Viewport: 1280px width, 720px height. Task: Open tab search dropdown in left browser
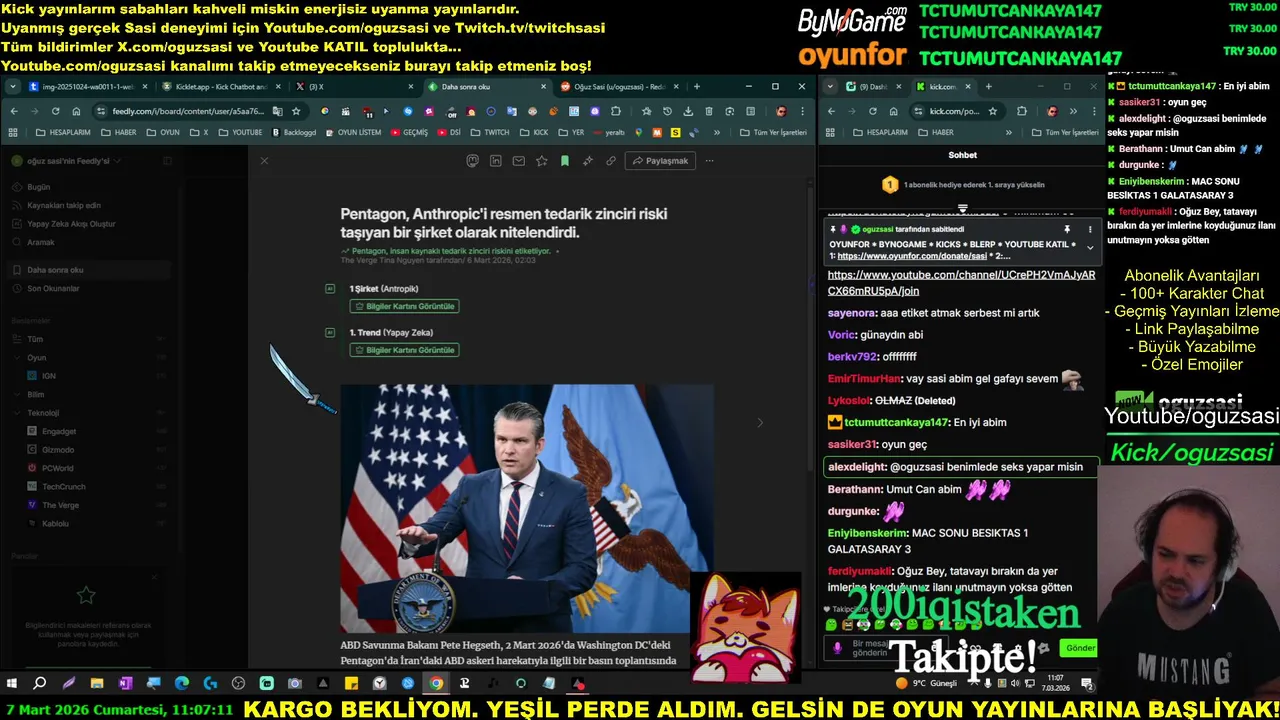[12, 87]
